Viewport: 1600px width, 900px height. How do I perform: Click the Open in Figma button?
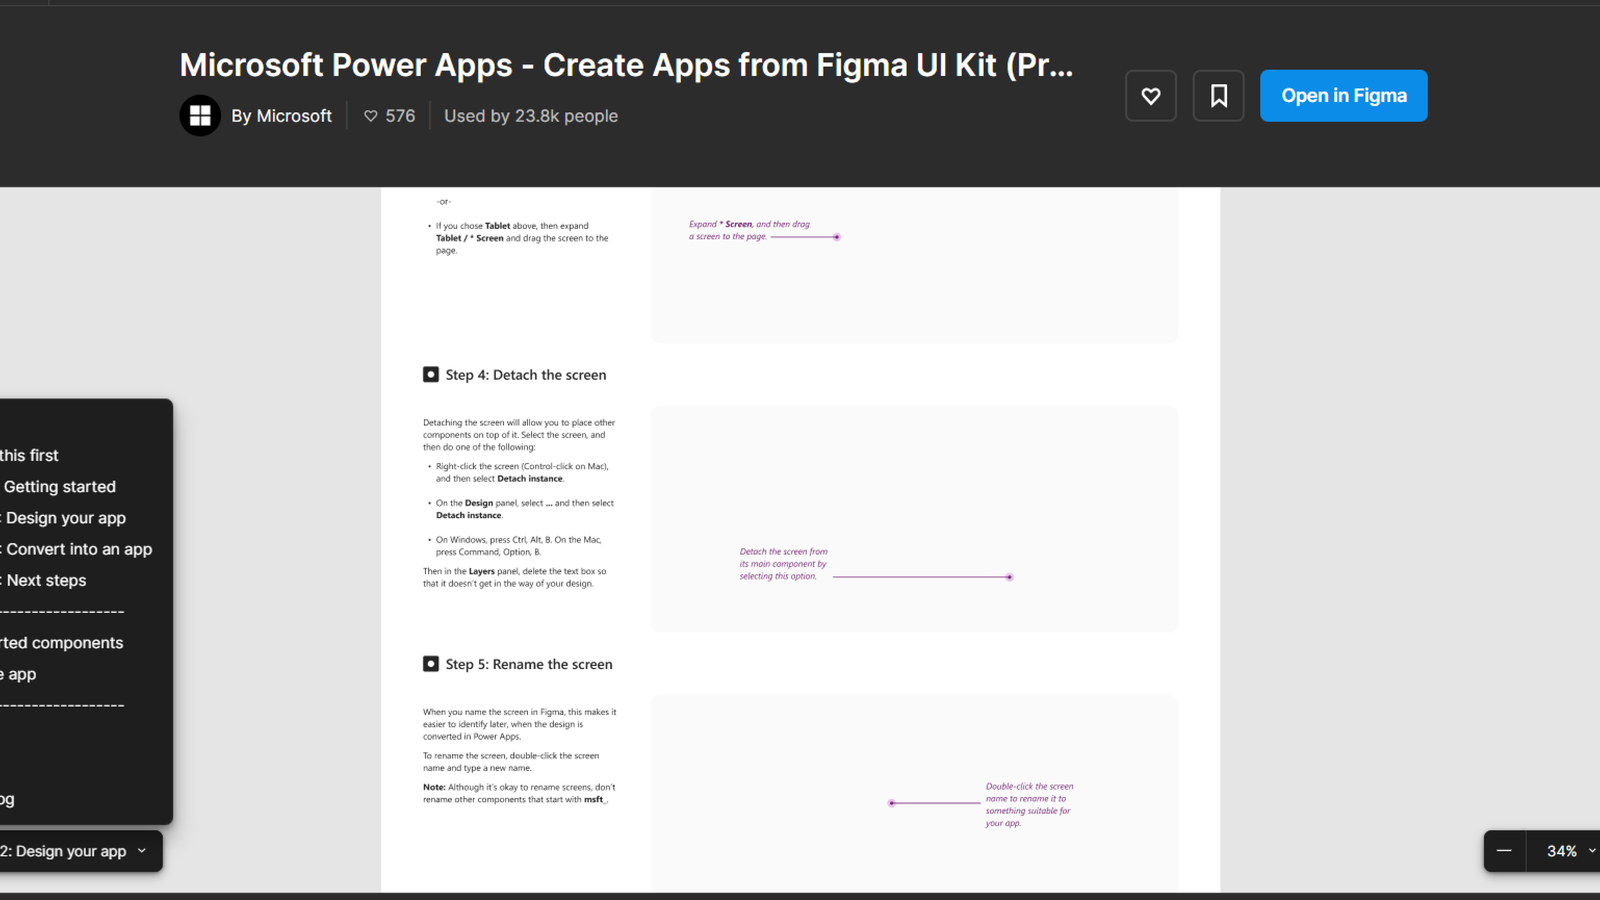coord(1343,96)
